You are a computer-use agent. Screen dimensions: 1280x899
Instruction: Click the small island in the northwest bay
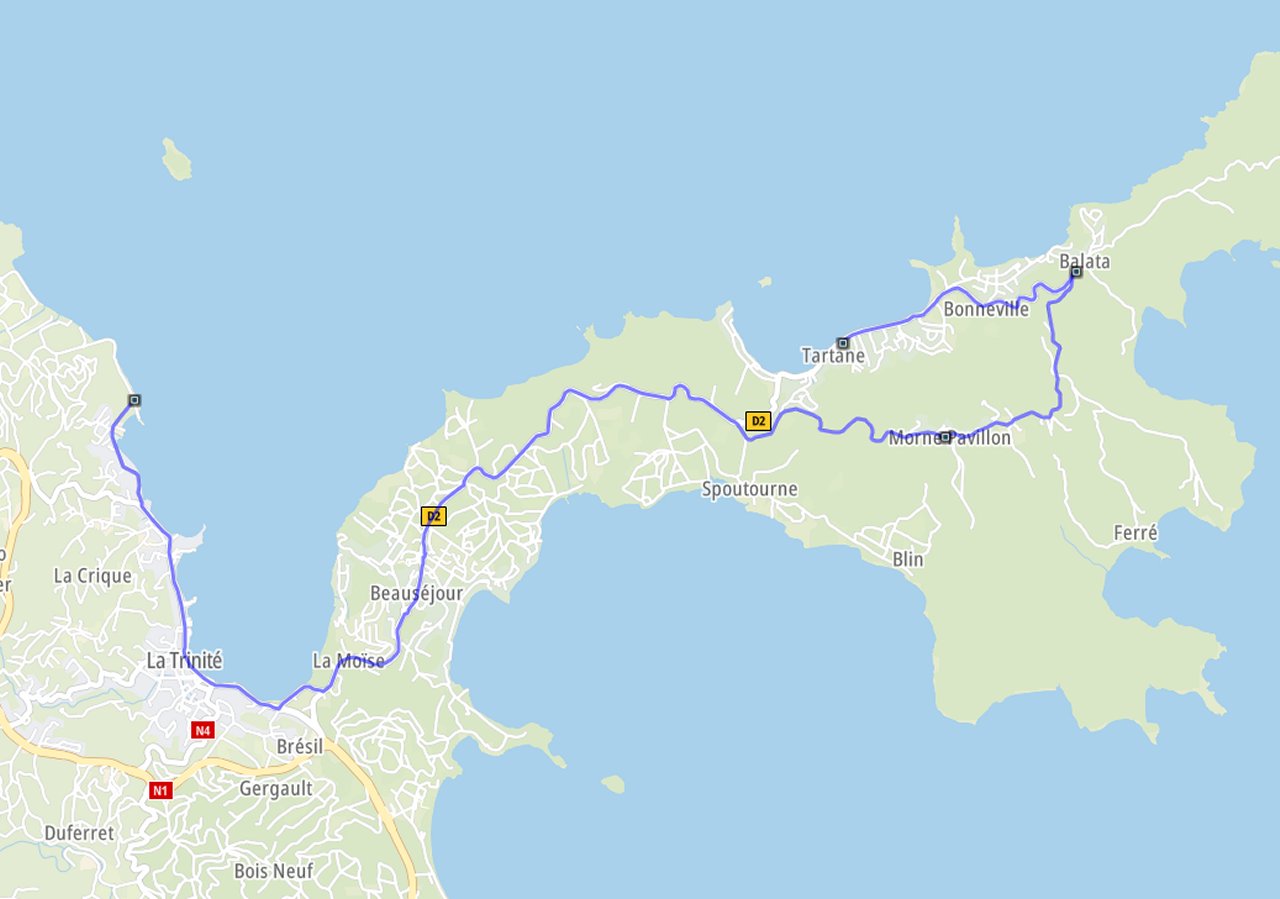coord(176,160)
